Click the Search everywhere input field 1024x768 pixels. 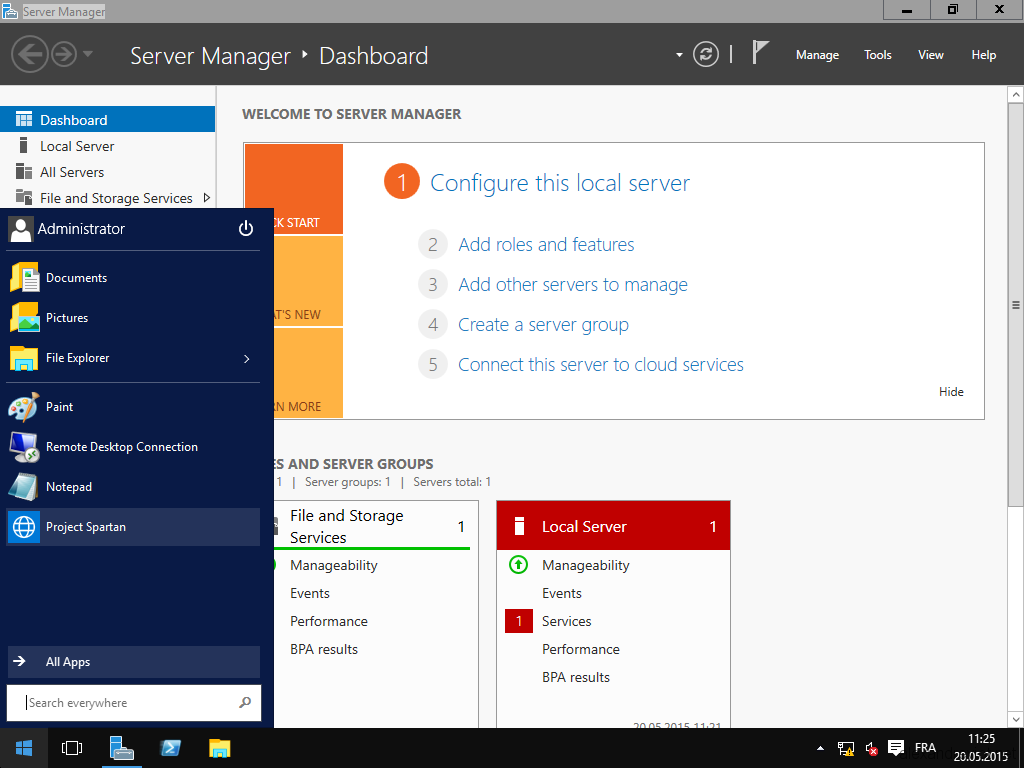point(133,703)
